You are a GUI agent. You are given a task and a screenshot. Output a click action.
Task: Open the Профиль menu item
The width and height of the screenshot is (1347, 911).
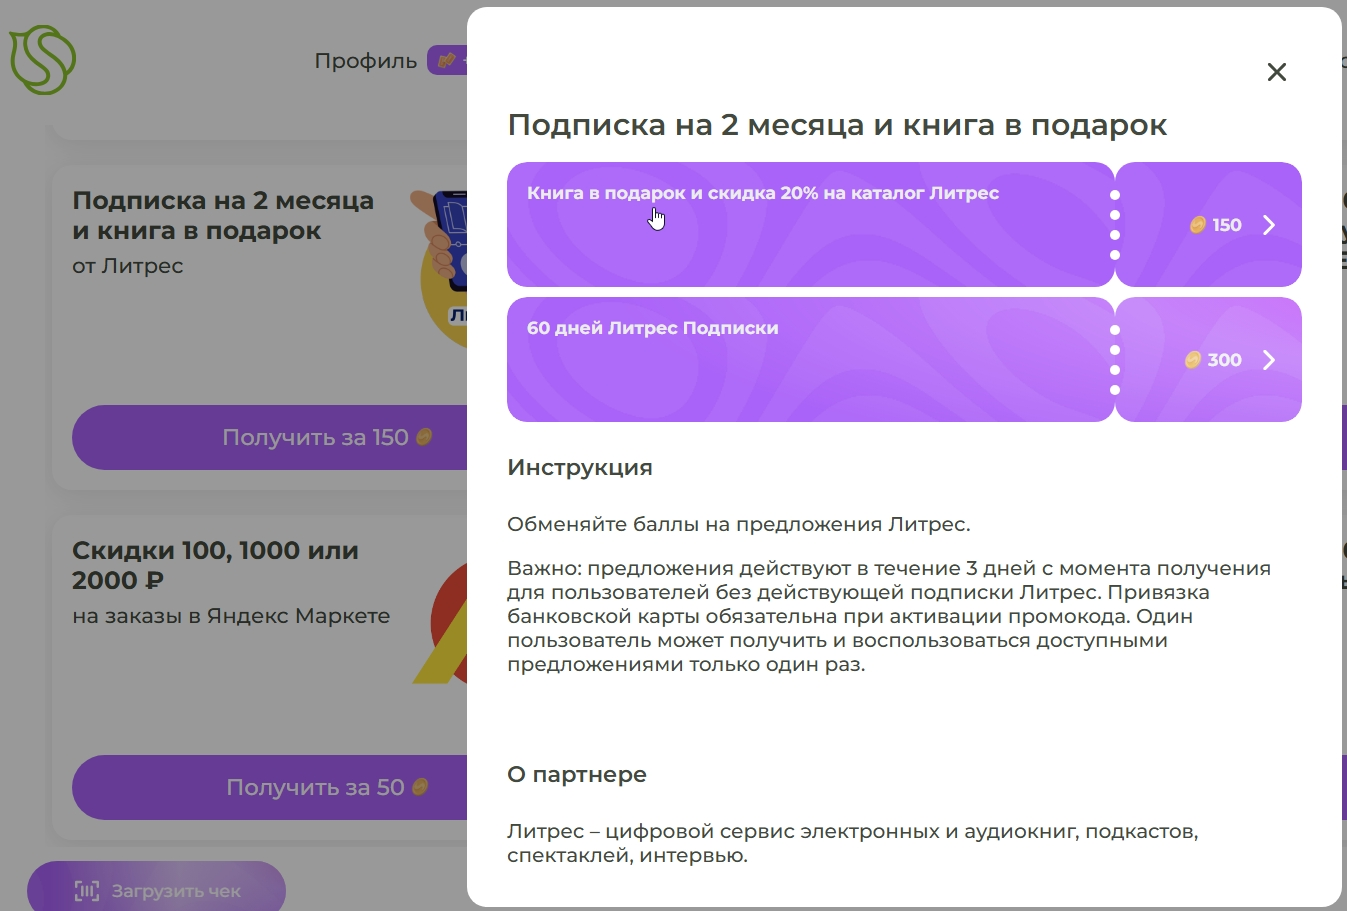pos(366,61)
